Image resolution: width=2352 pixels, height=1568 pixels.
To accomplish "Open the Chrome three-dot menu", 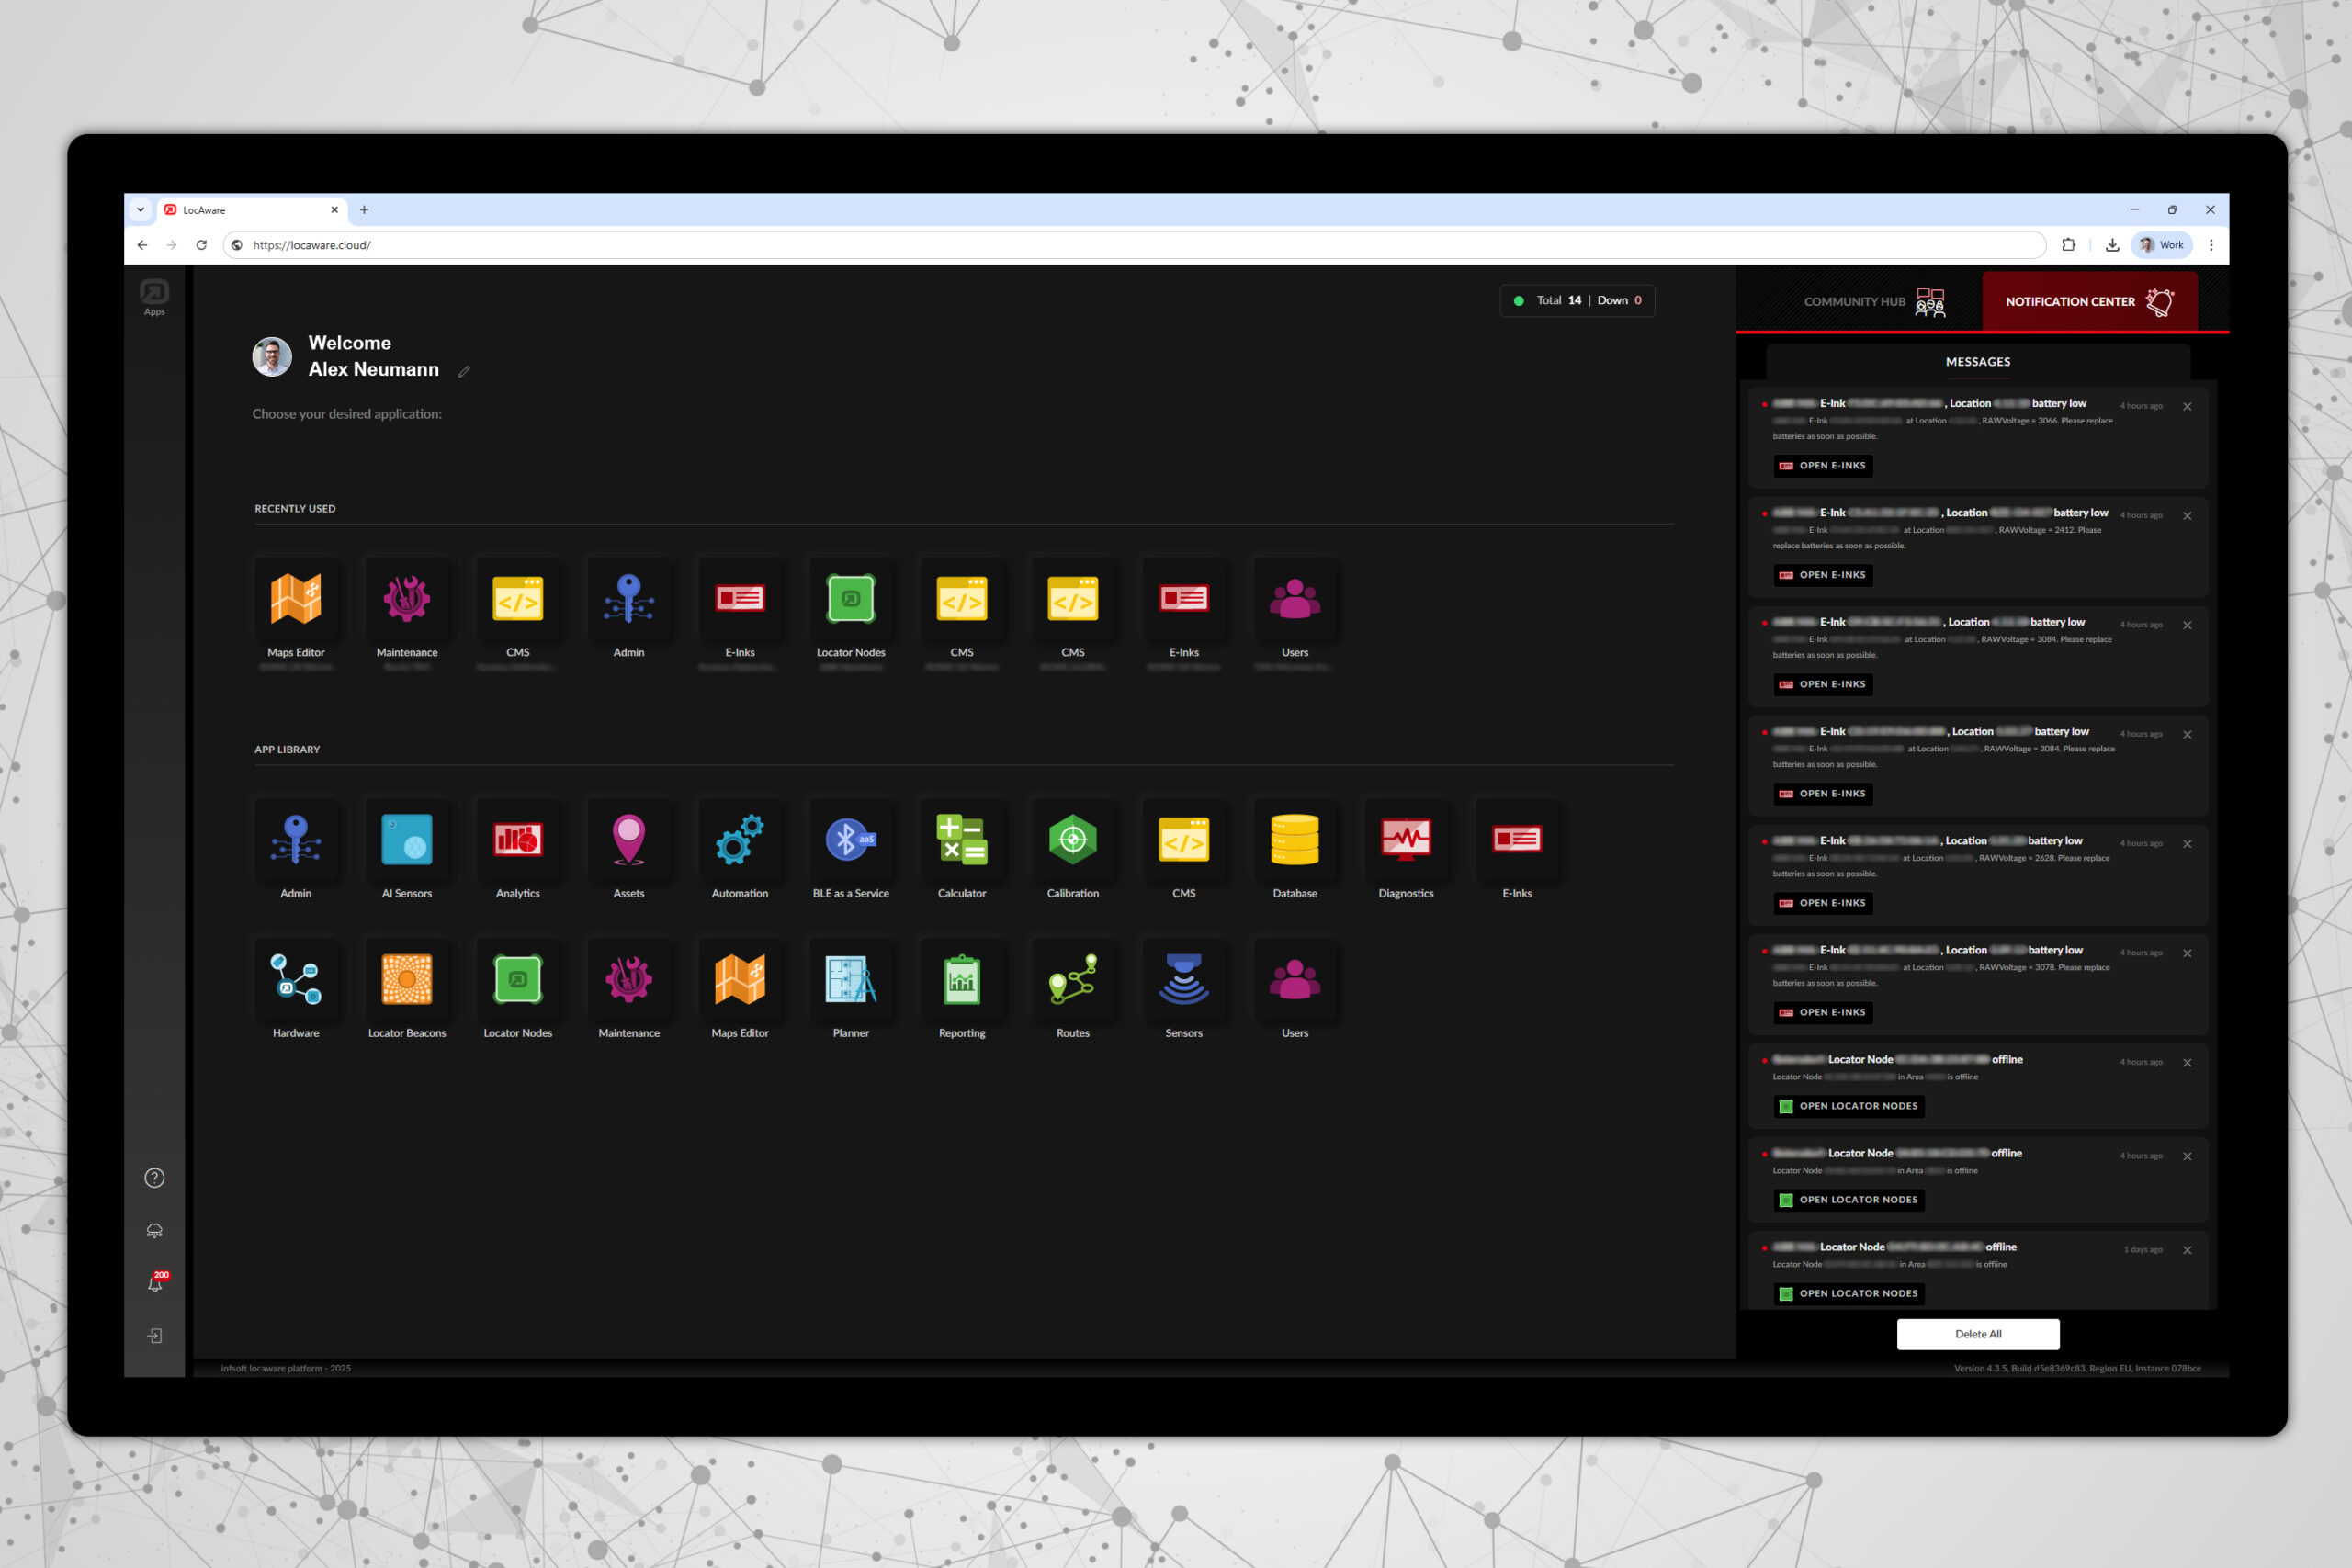I will pos(2211,245).
